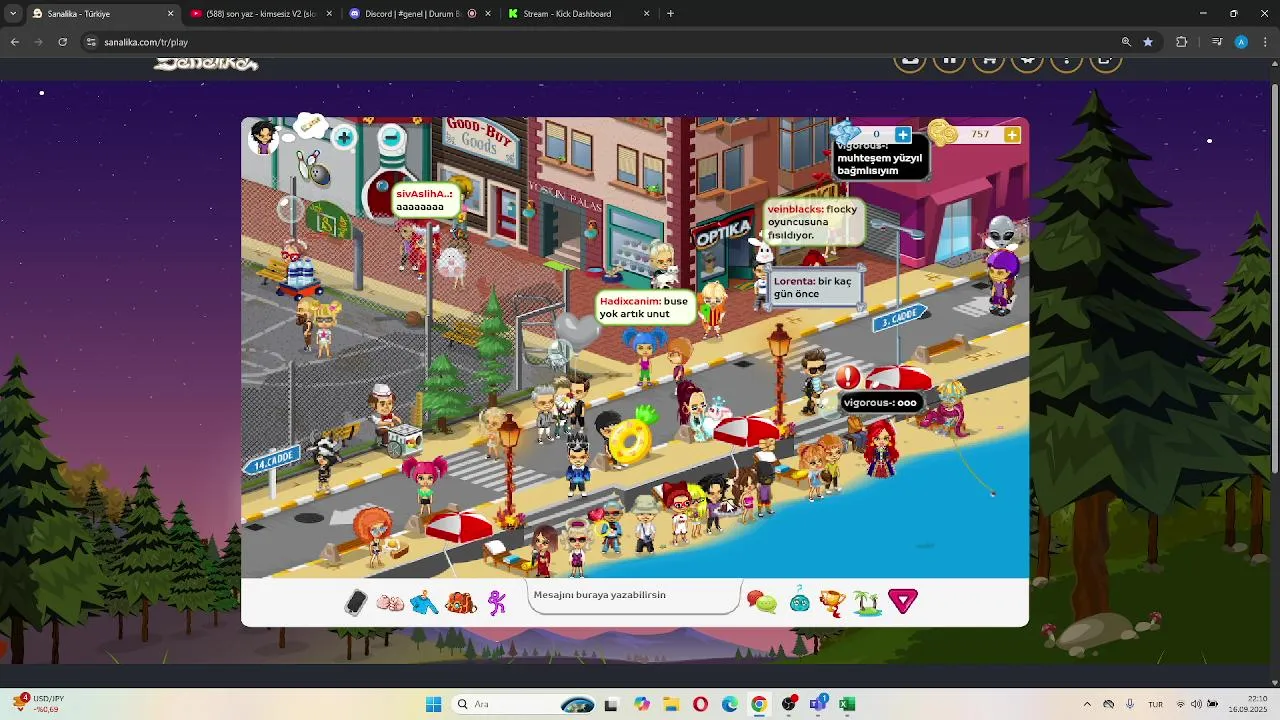This screenshot has width=1280, height=720.
Task: Switch to the Stream - Kick Dashboard tab
Action: [x=578, y=14]
